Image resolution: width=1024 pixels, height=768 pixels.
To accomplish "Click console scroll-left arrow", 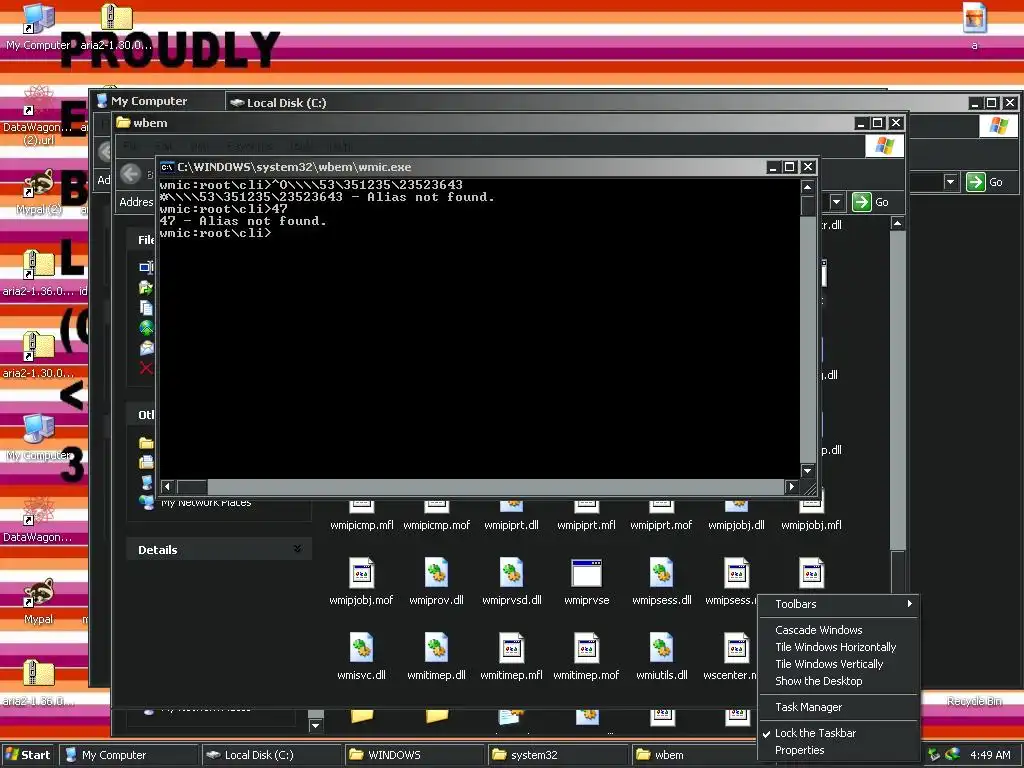I will click(167, 487).
